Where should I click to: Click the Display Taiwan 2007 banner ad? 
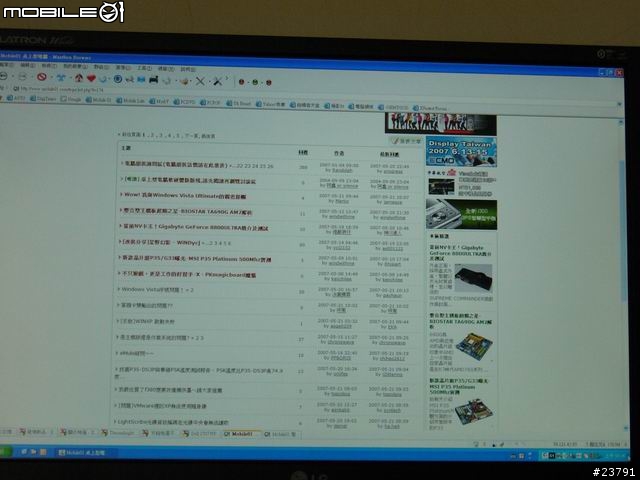pos(461,152)
